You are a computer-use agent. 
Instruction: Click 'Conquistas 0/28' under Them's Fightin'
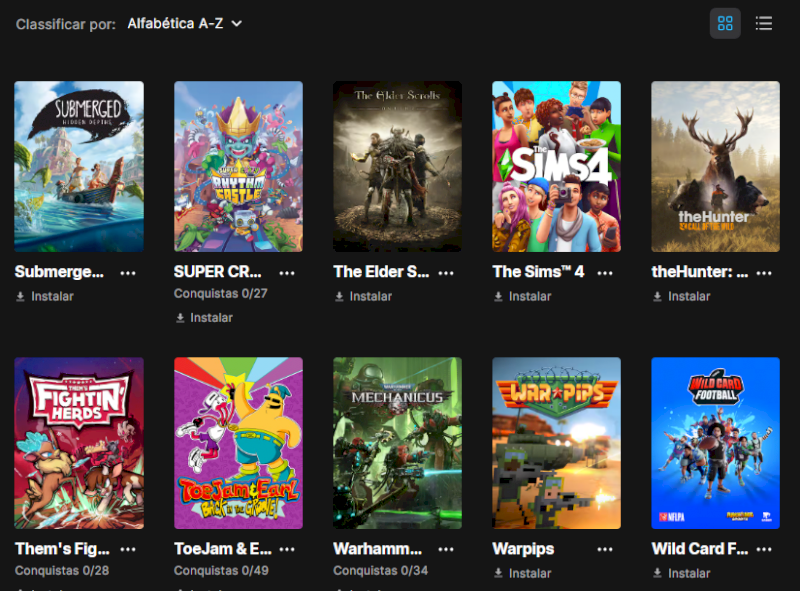click(62, 571)
